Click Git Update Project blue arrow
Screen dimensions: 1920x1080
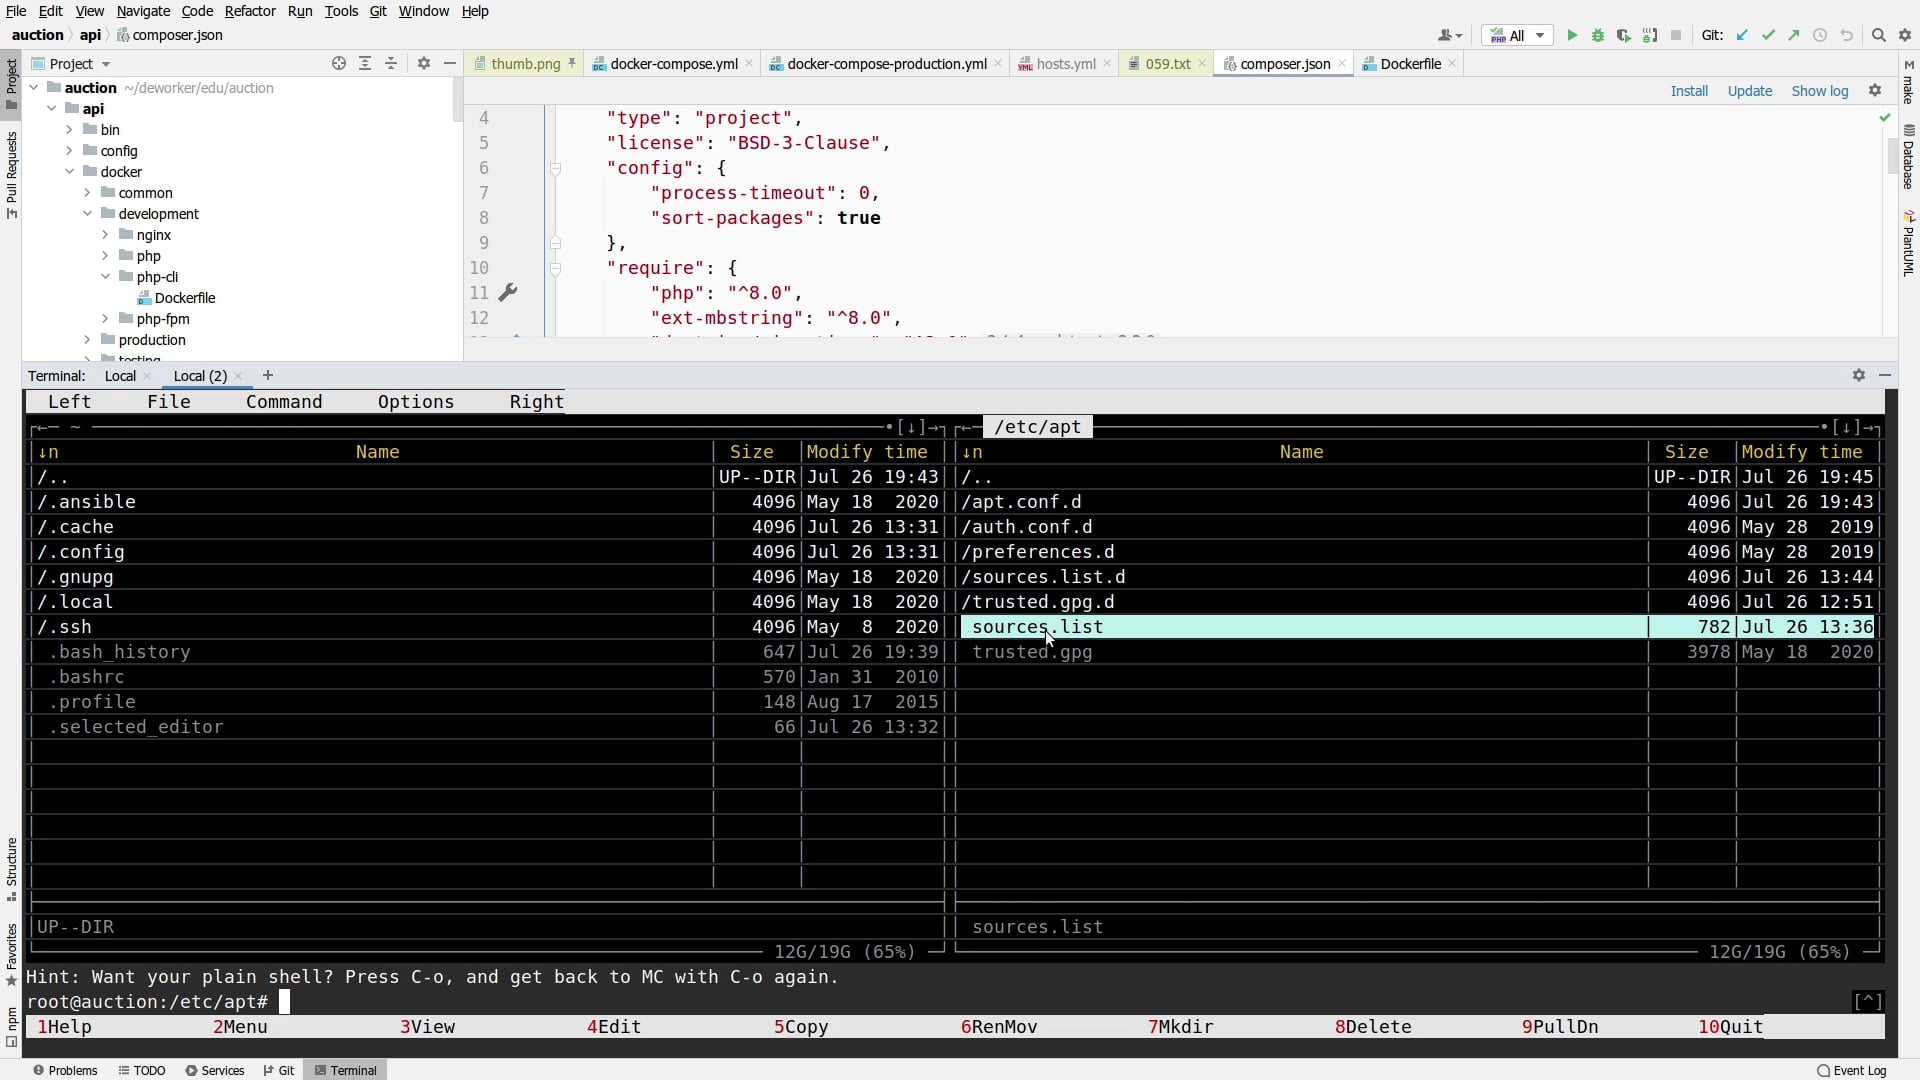tap(1742, 36)
